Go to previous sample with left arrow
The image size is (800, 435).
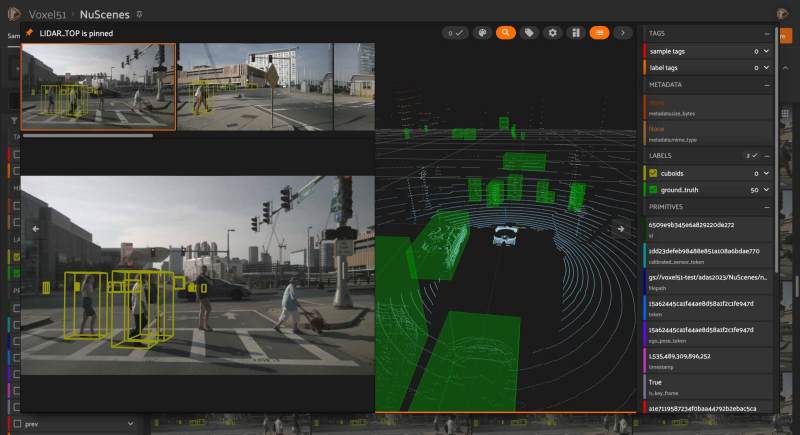tap(37, 228)
